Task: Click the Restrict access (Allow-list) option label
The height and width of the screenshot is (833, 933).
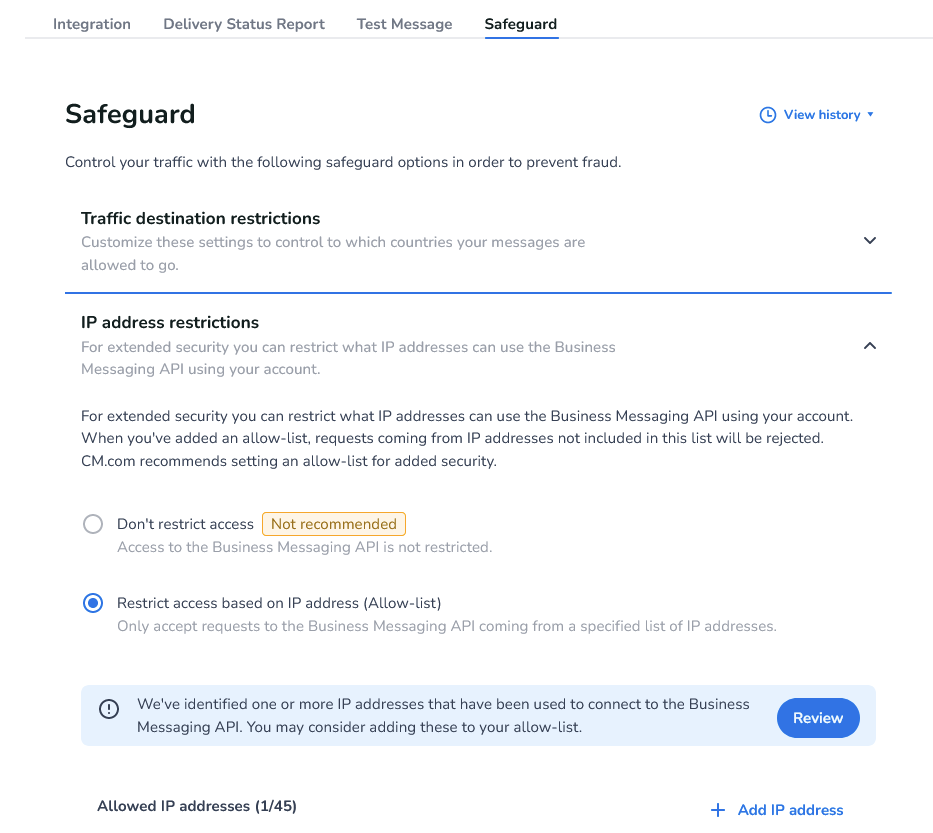Action: [x=279, y=603]
